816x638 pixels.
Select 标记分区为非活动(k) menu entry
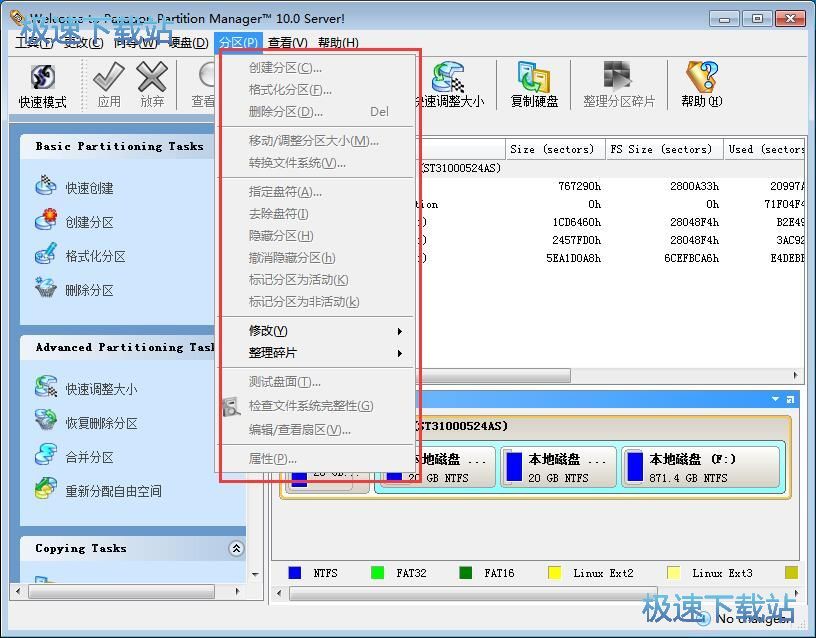[x=315, y=302]
